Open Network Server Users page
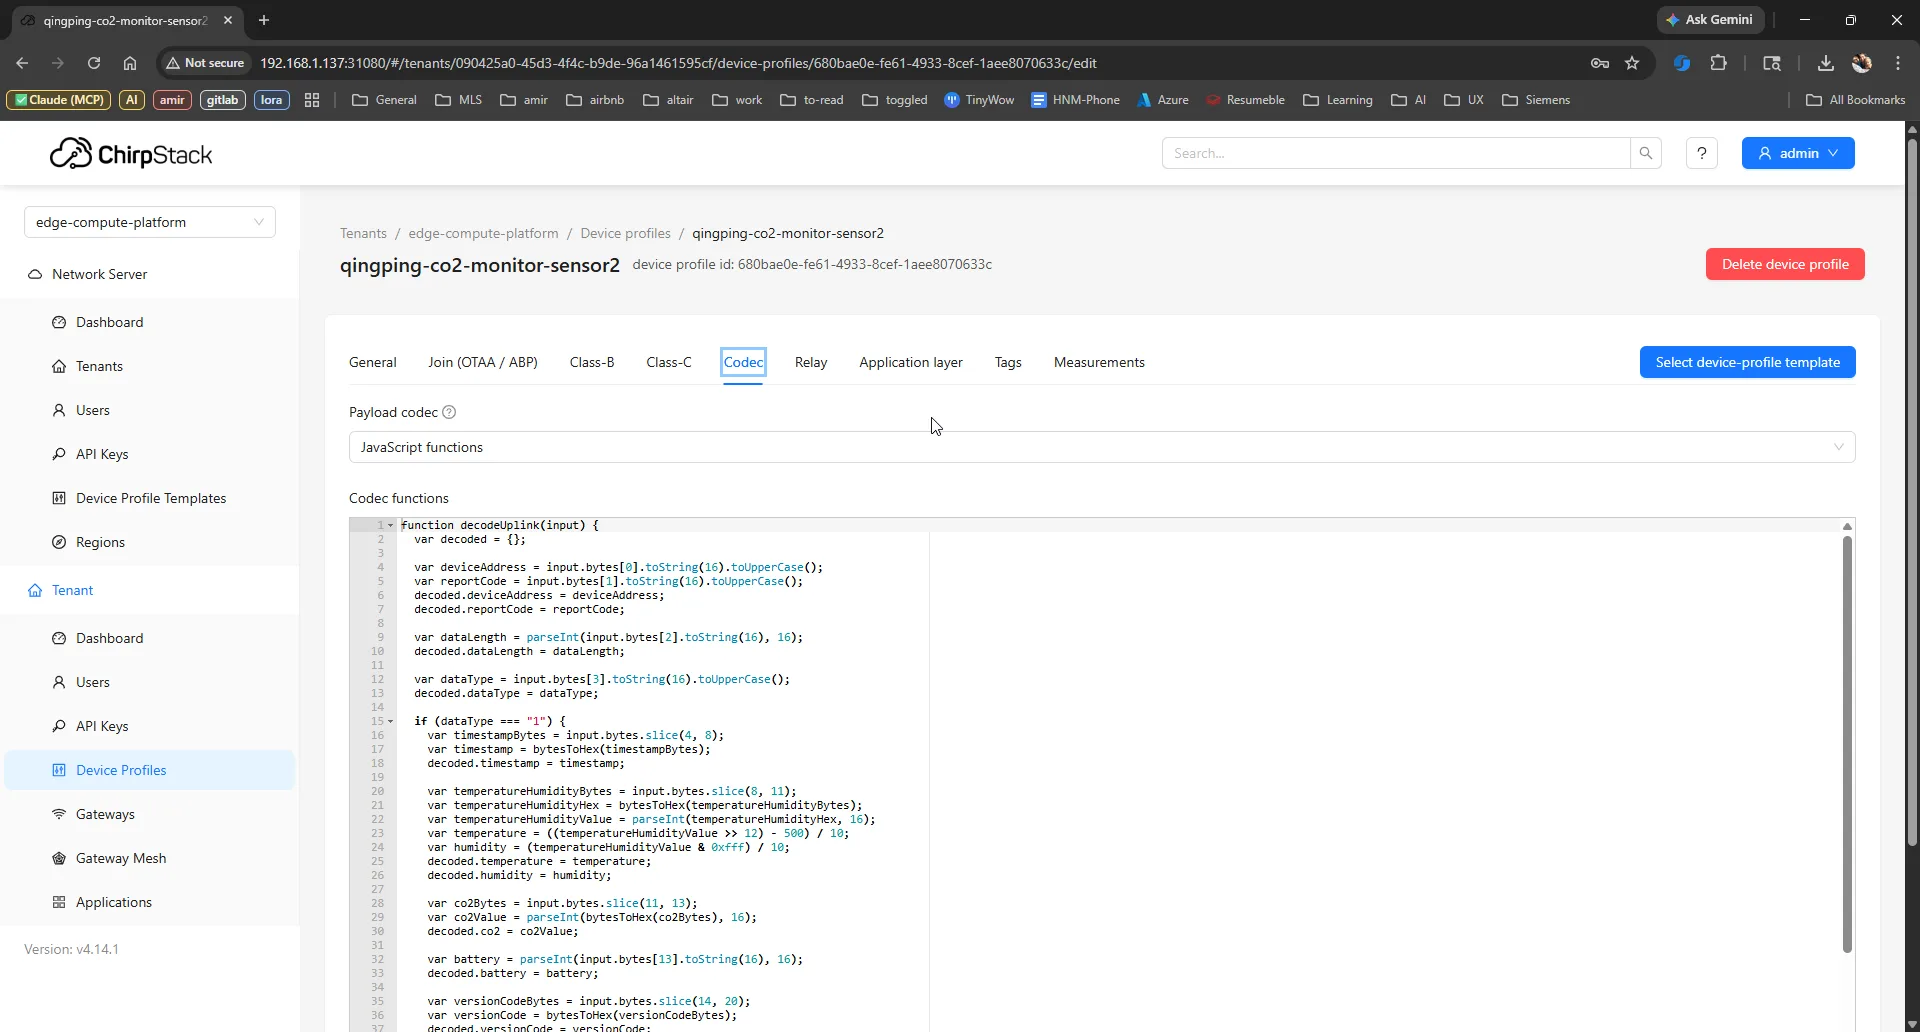This screenshot has height=1032, width=1920. 92,410
